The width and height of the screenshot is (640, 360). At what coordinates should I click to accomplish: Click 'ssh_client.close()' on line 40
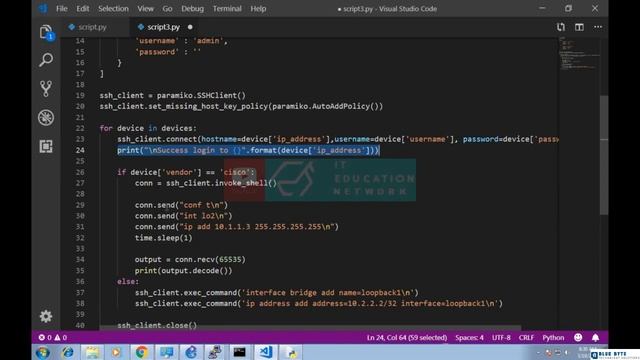click(157, 325)
